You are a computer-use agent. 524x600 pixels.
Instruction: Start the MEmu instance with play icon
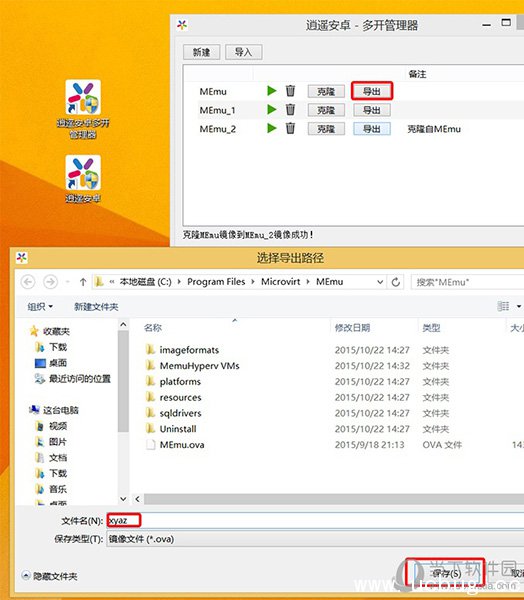(x=271, y=91)
